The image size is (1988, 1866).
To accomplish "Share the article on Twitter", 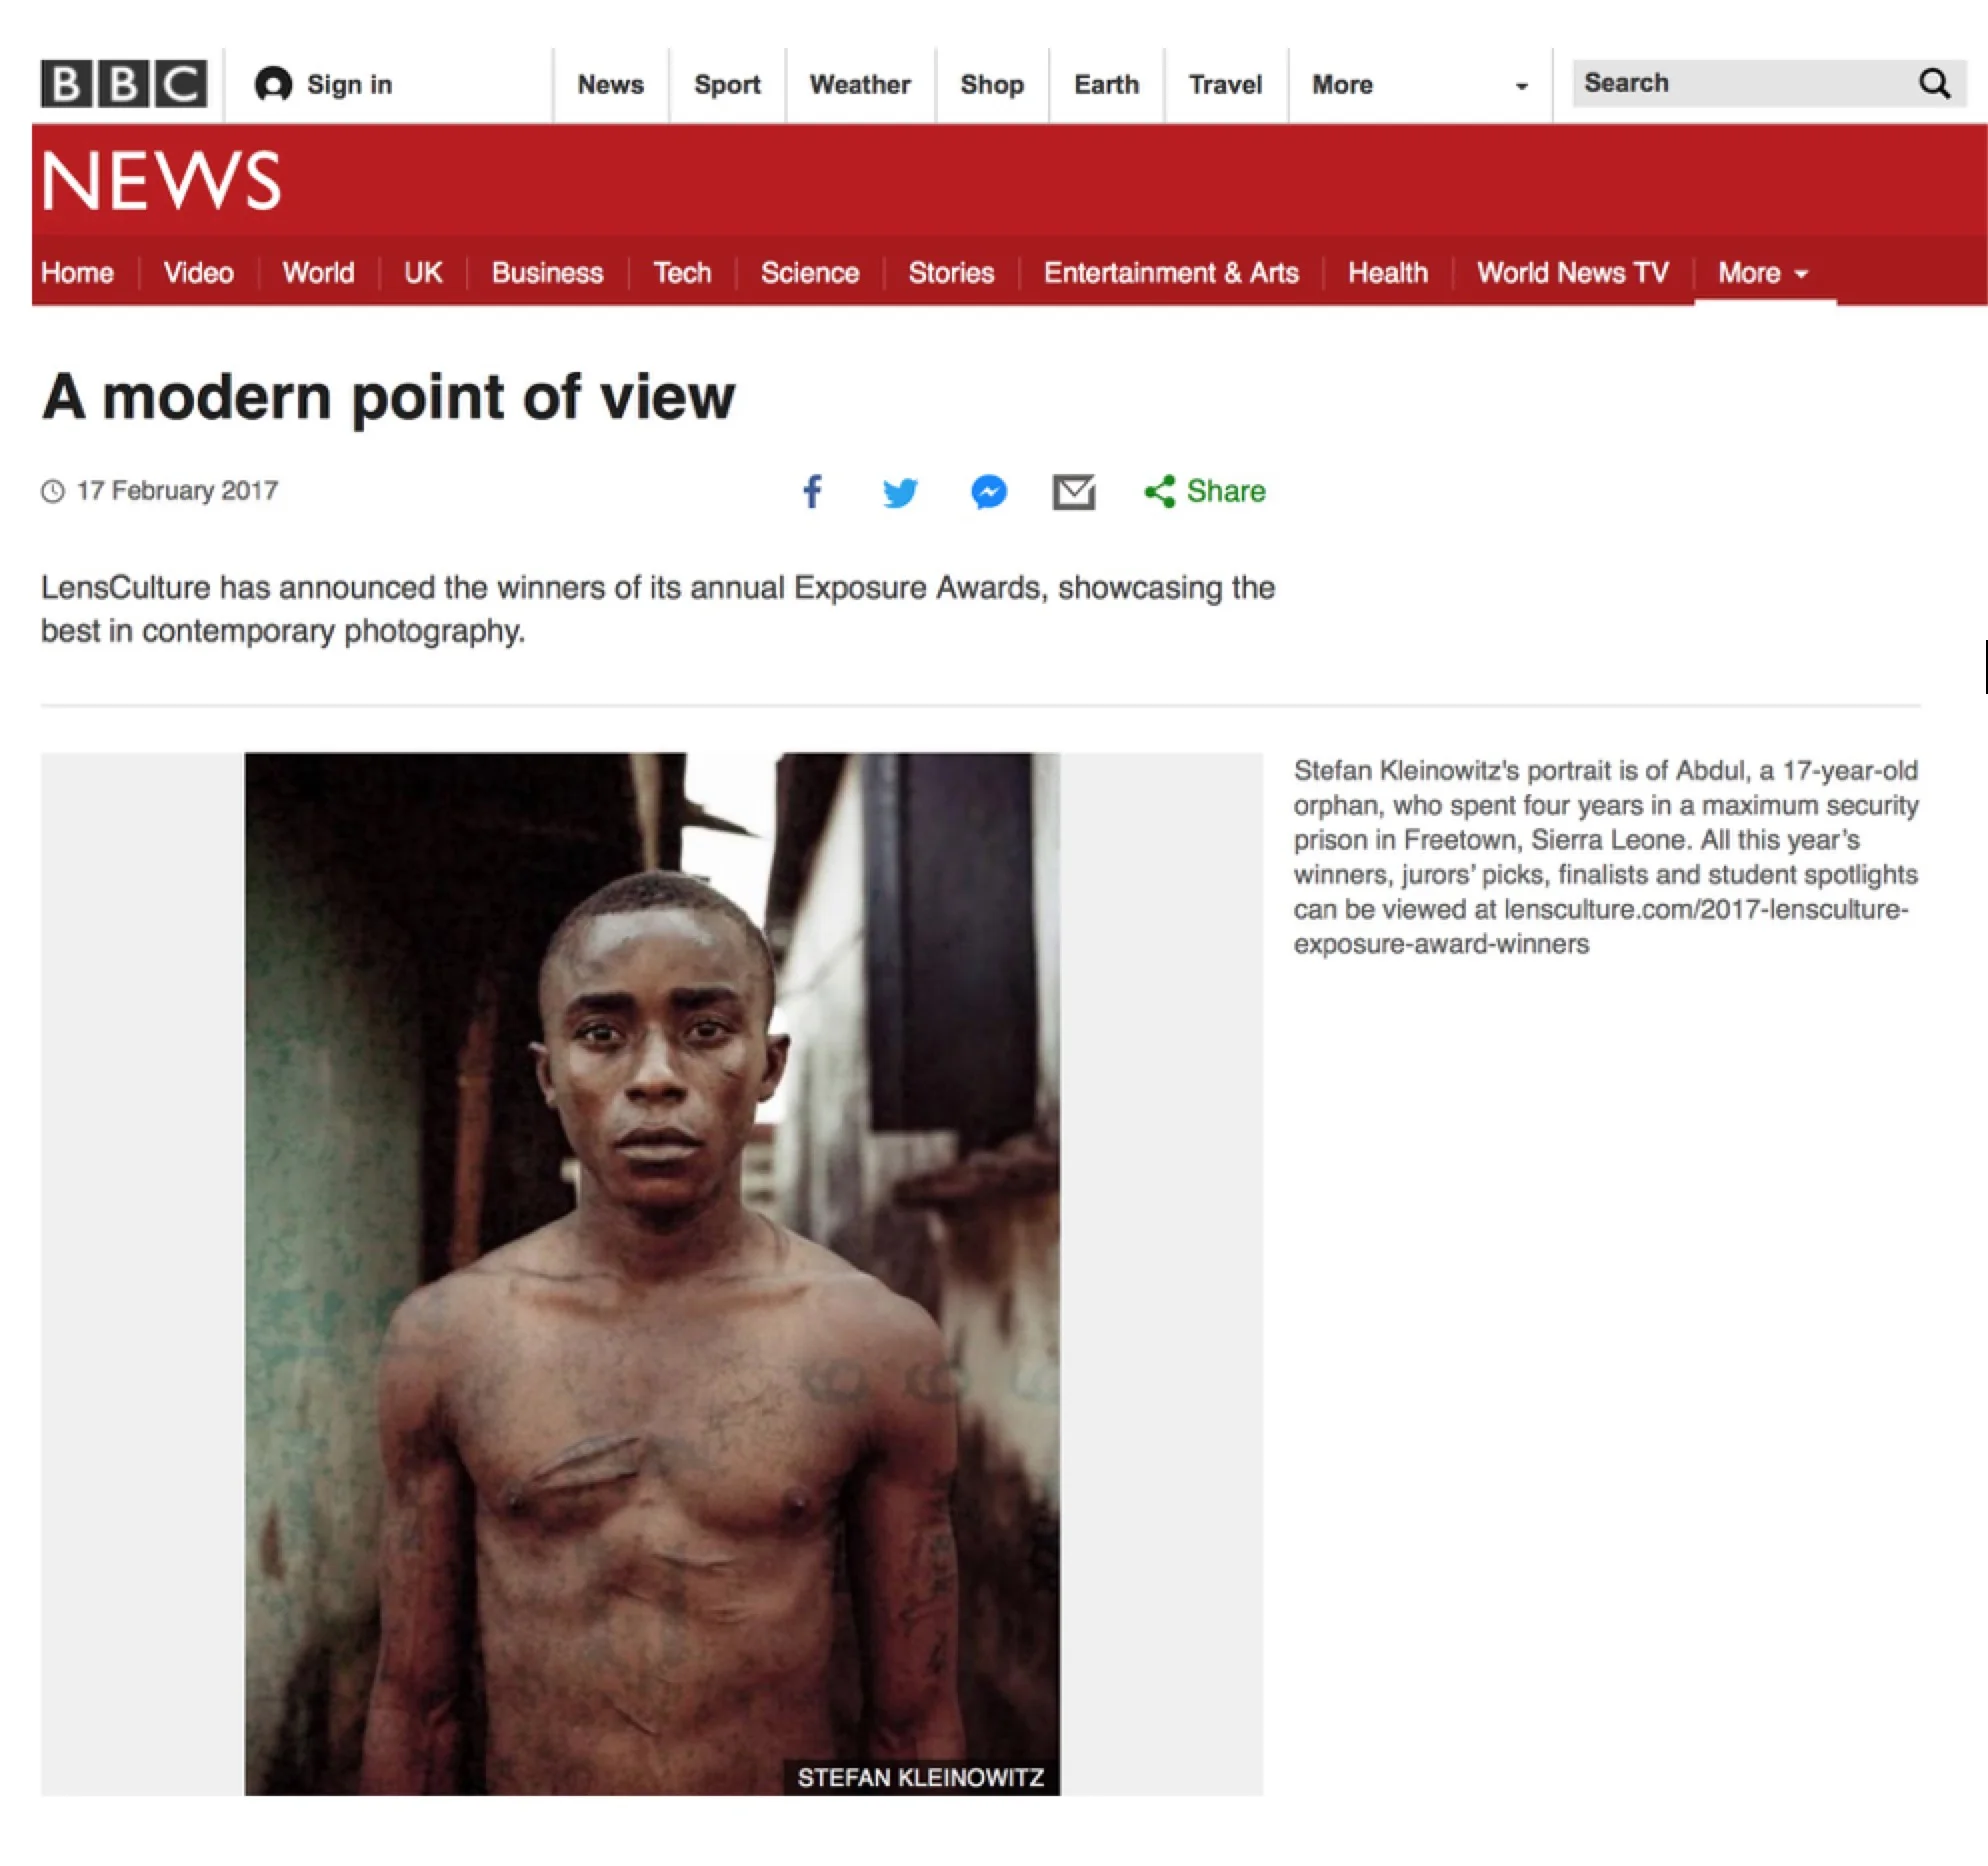I will (x=900, y=492).
